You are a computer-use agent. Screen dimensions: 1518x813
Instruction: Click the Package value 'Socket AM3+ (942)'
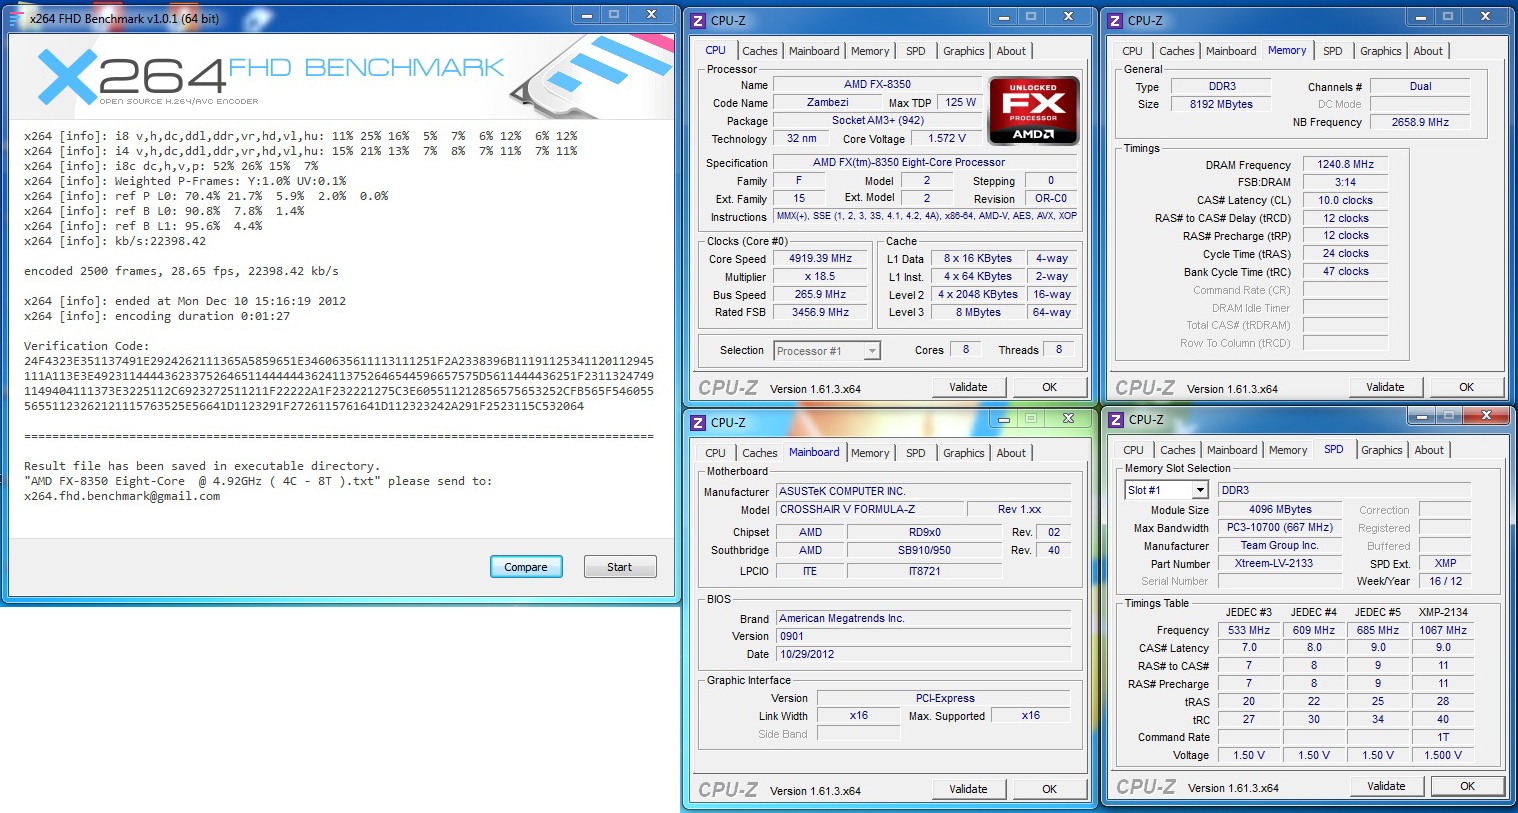coord(877,121)
